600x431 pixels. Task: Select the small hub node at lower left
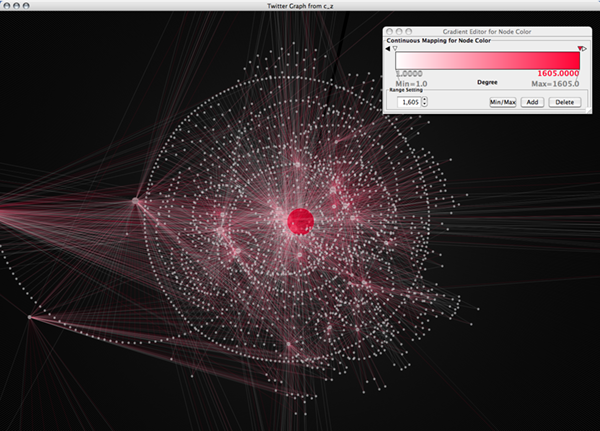[x=30, y=317]
